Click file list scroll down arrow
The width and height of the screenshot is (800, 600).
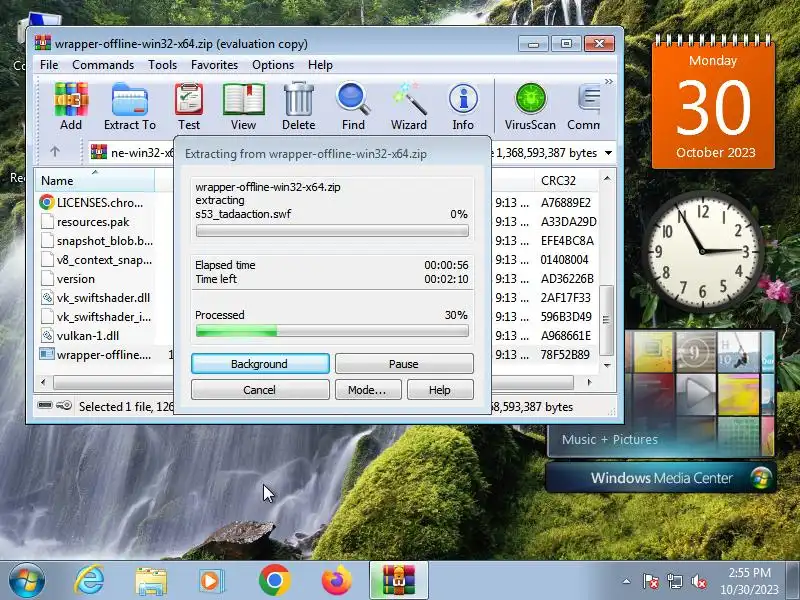tap(607, 365)
